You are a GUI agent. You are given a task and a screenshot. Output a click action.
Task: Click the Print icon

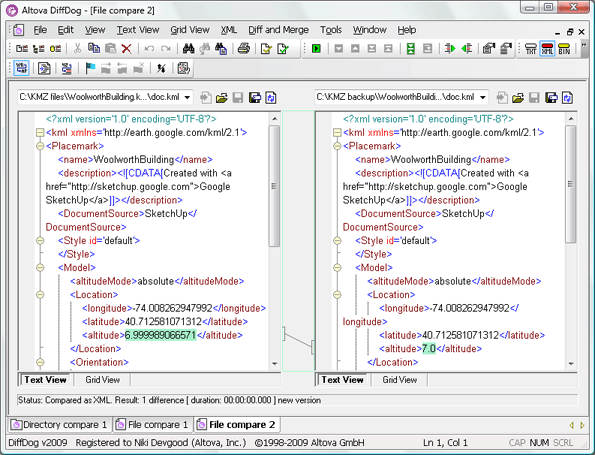point(244,49)
